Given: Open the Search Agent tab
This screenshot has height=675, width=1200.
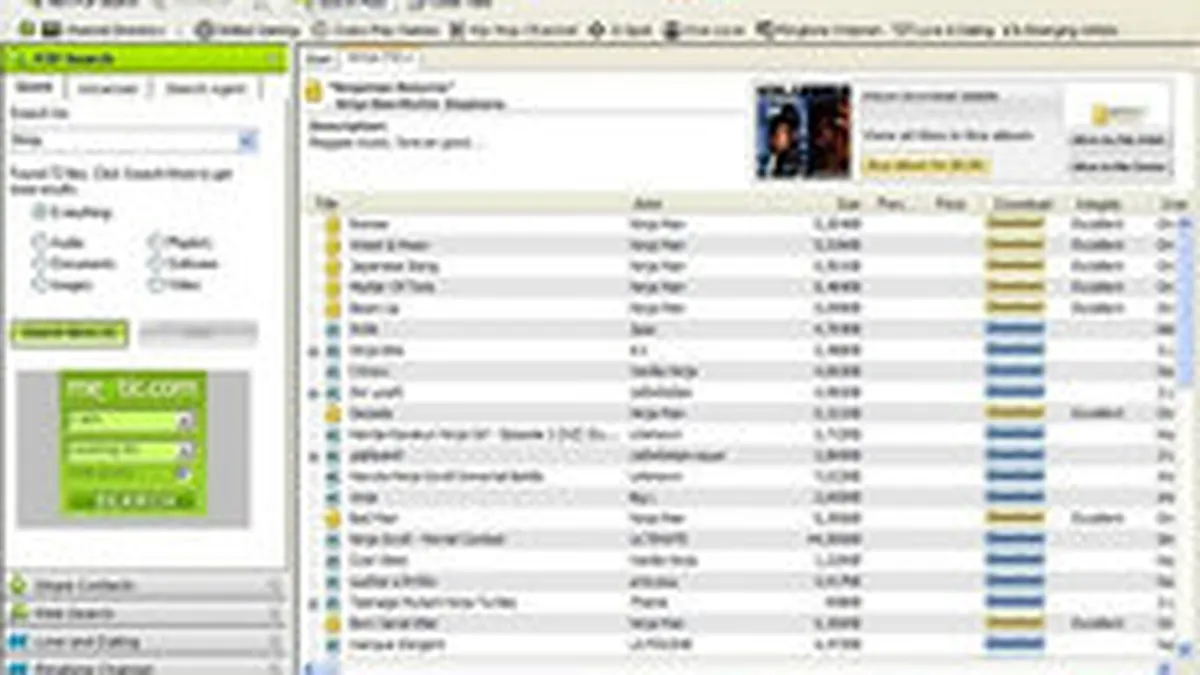Looking at the screenshot, I should click(205, 89).
